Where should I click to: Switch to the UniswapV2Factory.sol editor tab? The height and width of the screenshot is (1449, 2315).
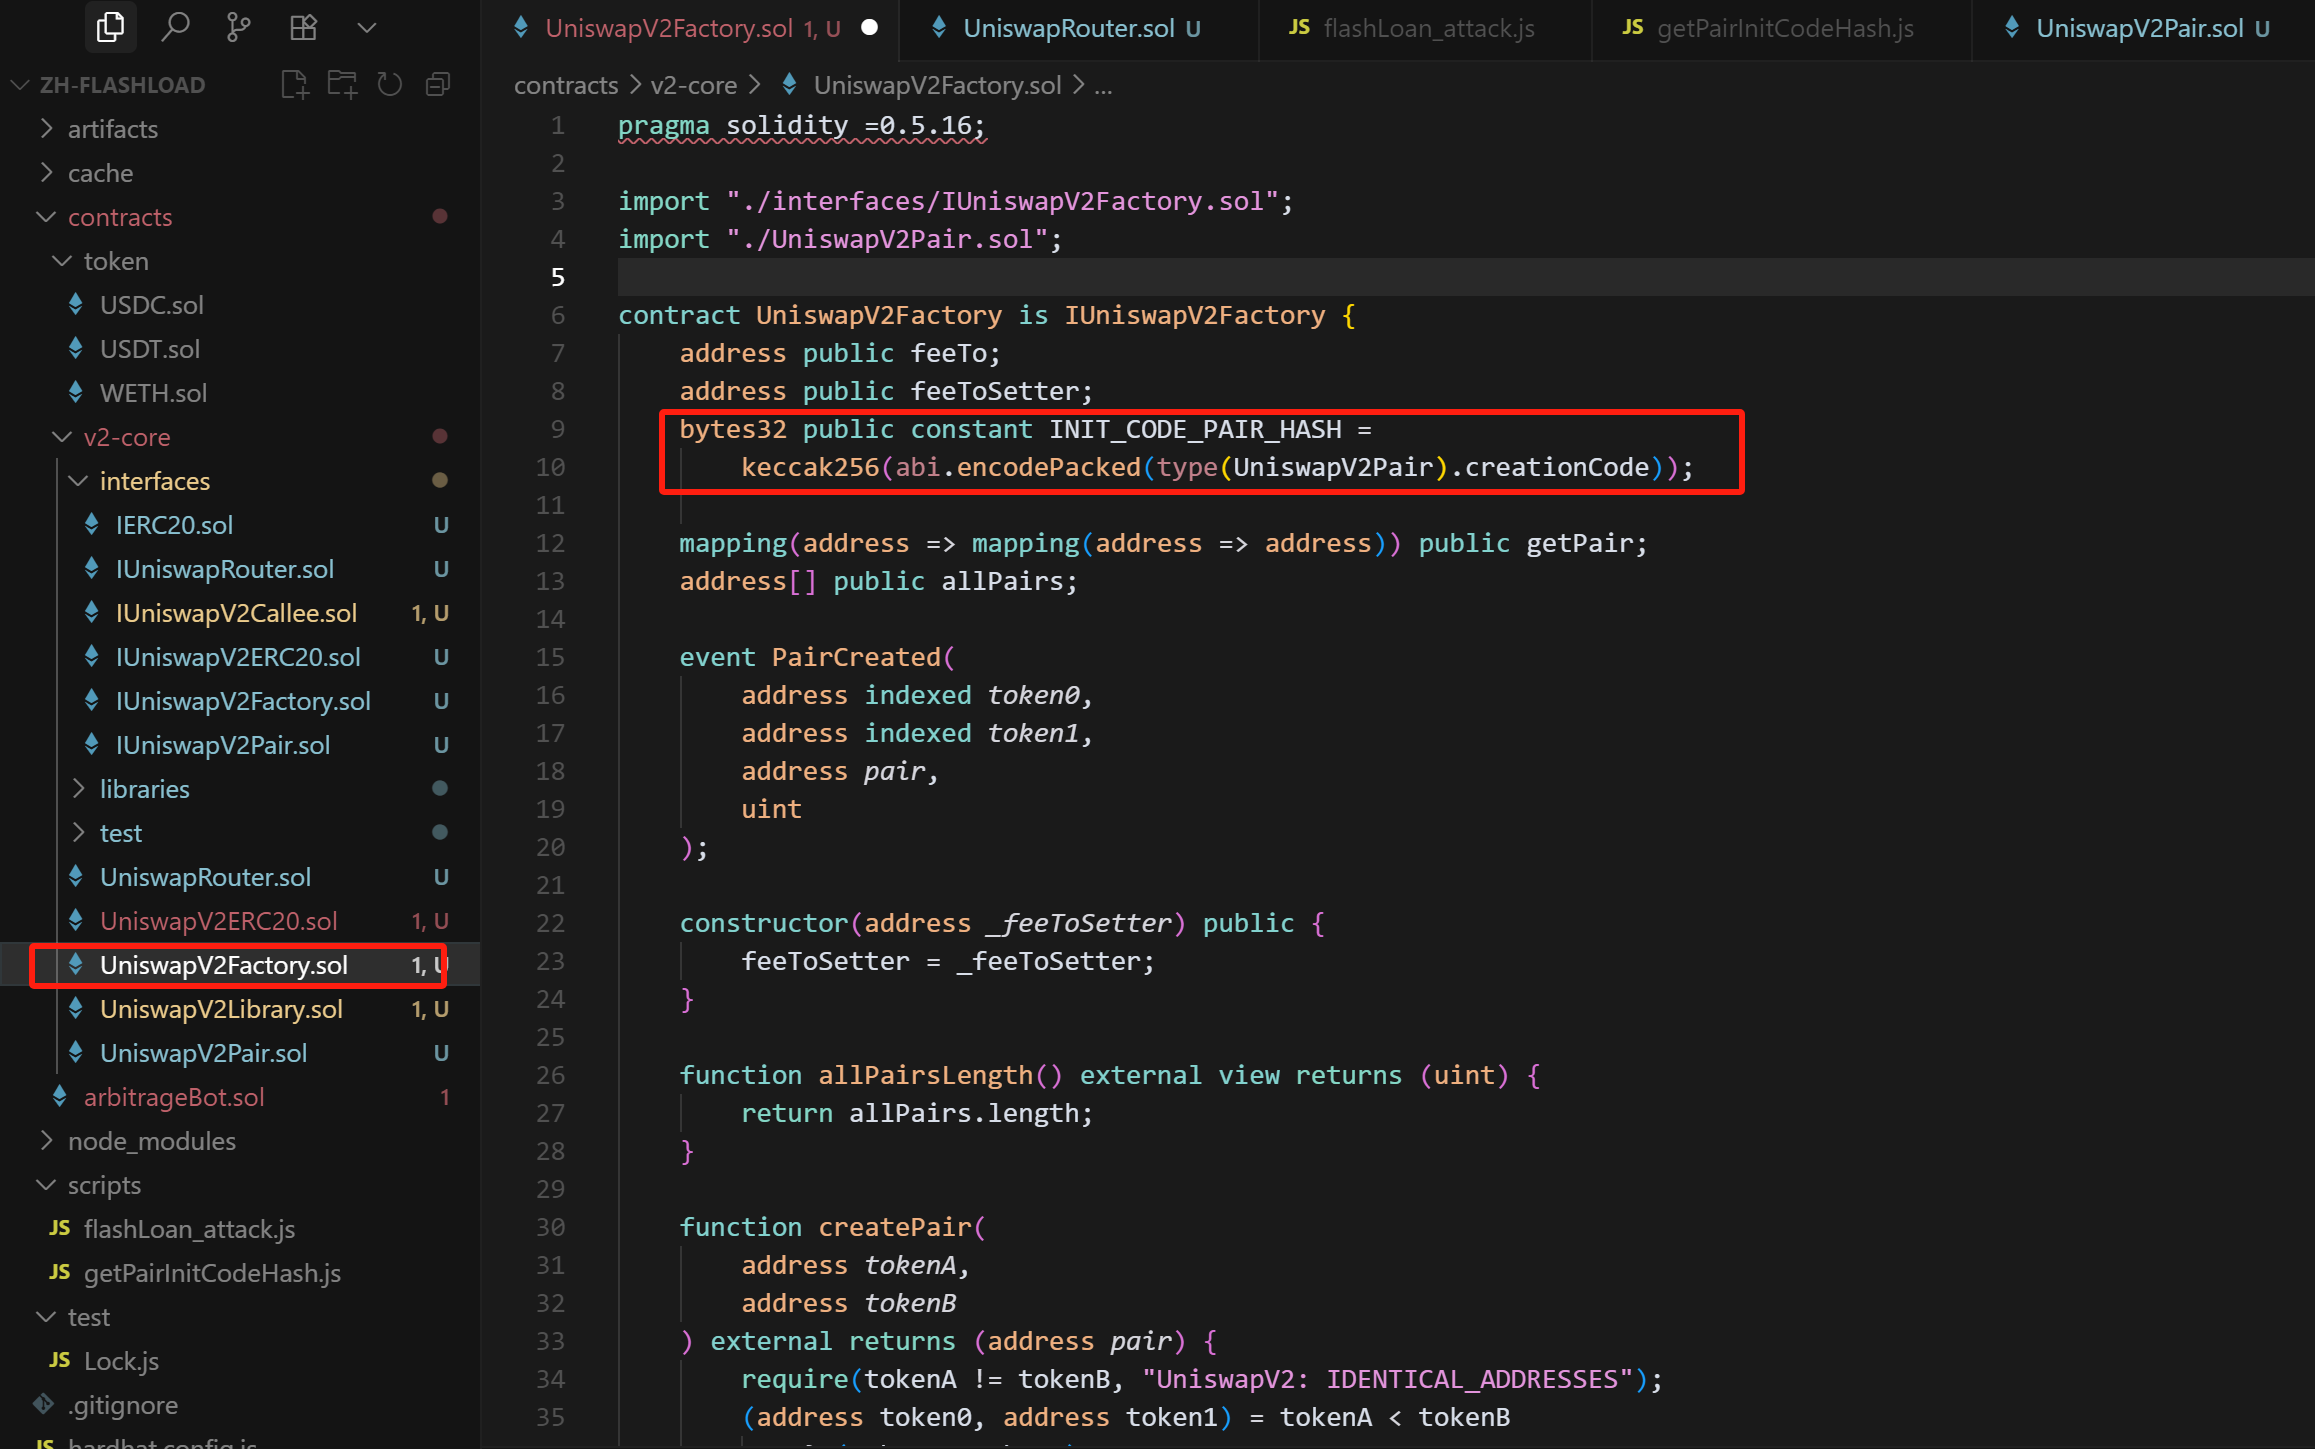pos(690,29)
